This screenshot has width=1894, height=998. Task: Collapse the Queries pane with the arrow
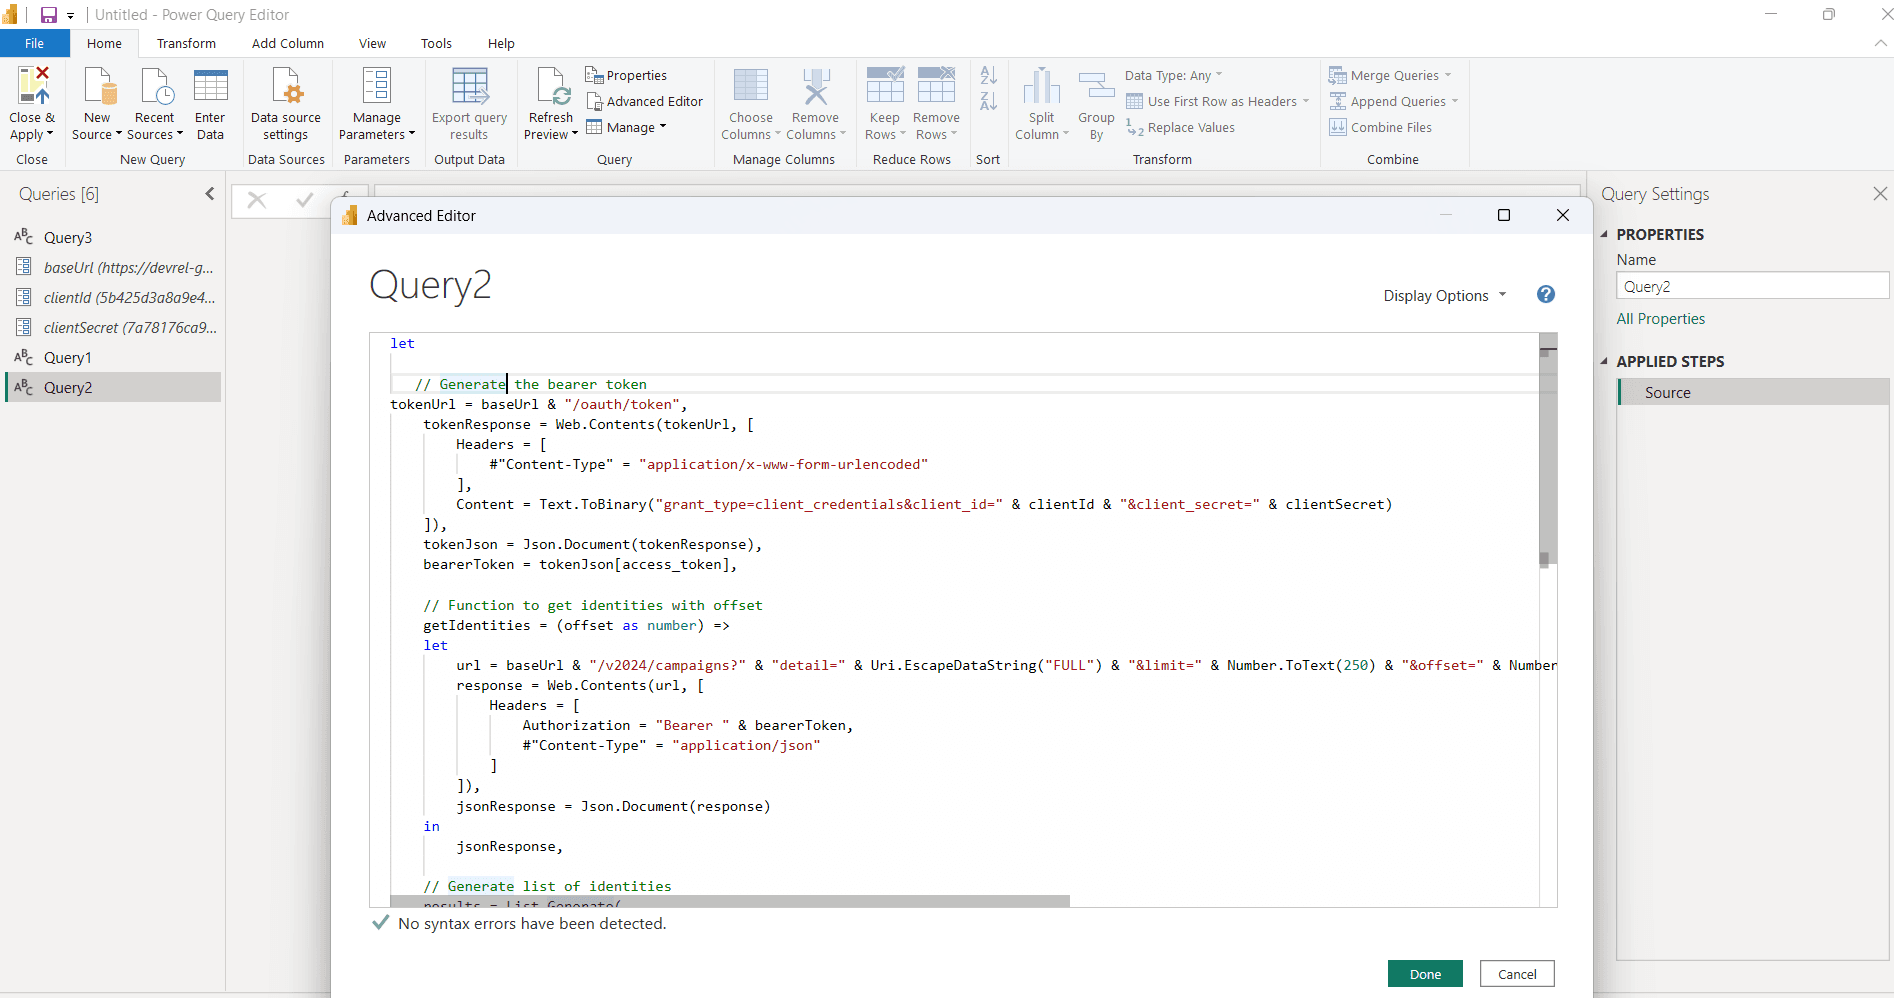click(210, 194)
